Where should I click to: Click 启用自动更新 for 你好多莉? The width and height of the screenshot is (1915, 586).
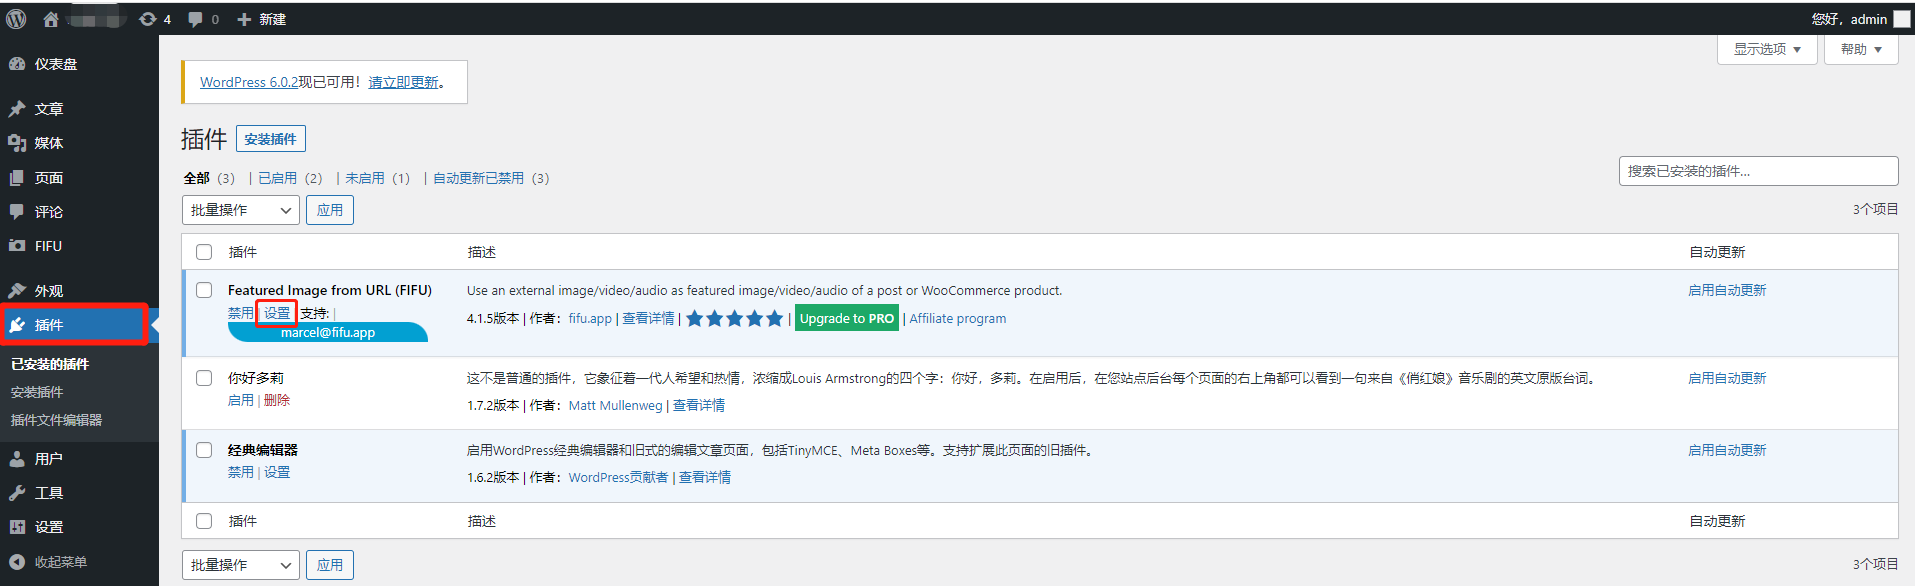click(x=1727, y=378)
